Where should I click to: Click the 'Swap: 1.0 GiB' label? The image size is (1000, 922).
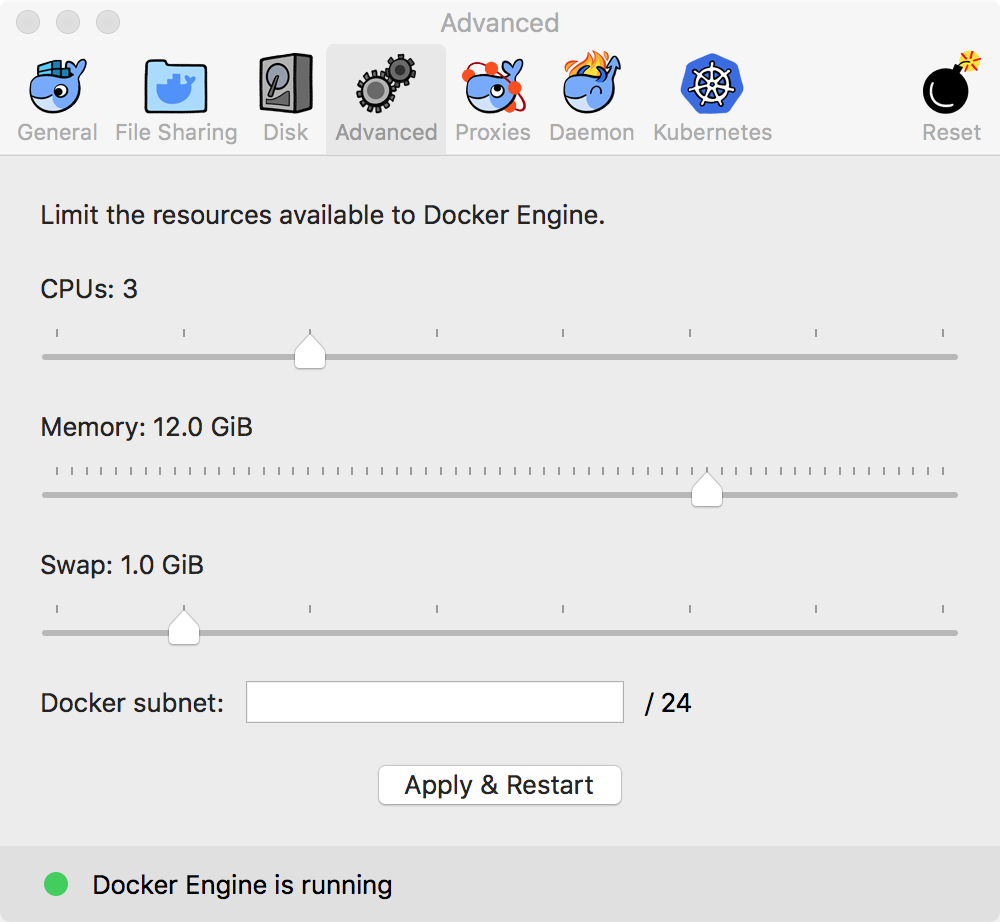(122, 565)
